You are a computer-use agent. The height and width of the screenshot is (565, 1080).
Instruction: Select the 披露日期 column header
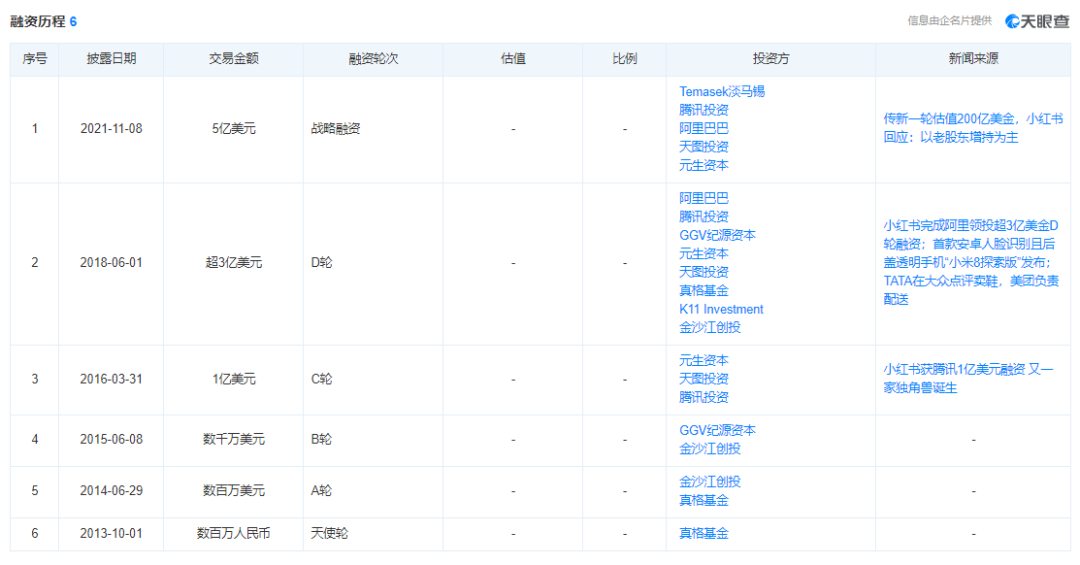[x=111, y=59]
